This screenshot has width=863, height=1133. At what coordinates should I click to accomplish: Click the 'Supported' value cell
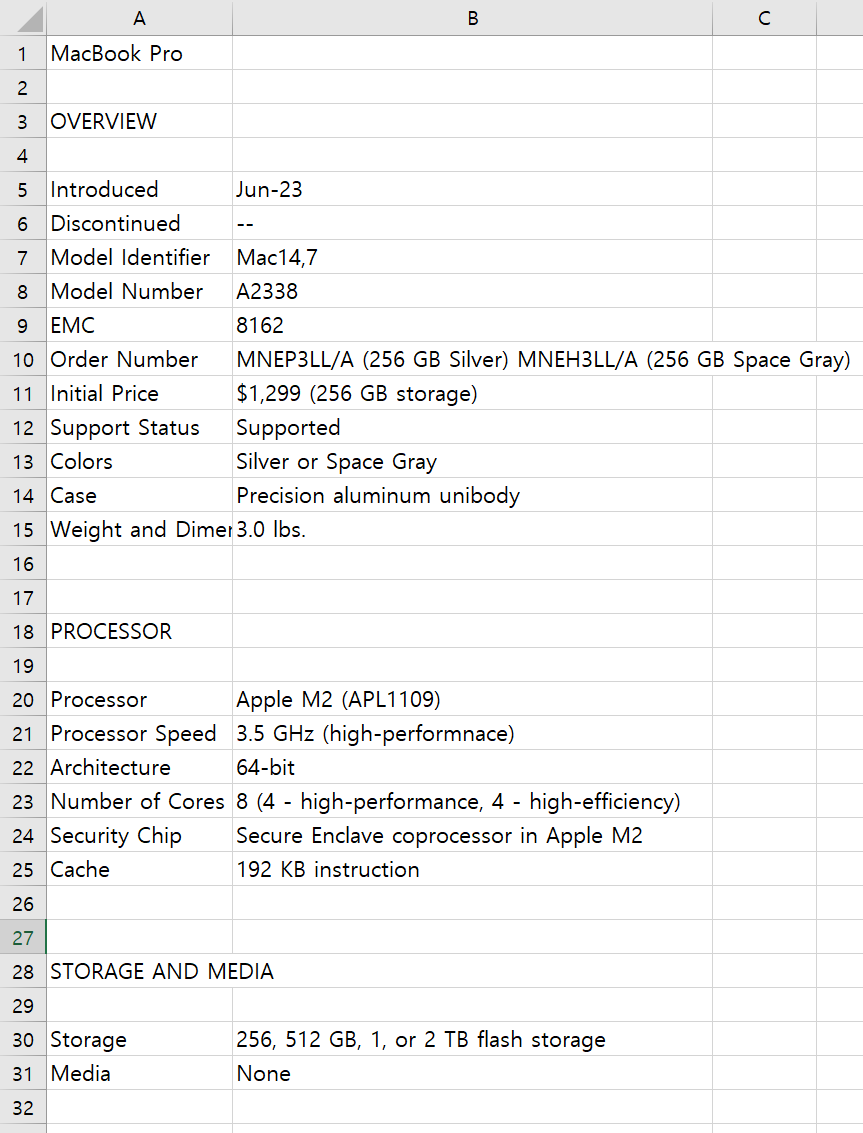[x=472, y=427]
